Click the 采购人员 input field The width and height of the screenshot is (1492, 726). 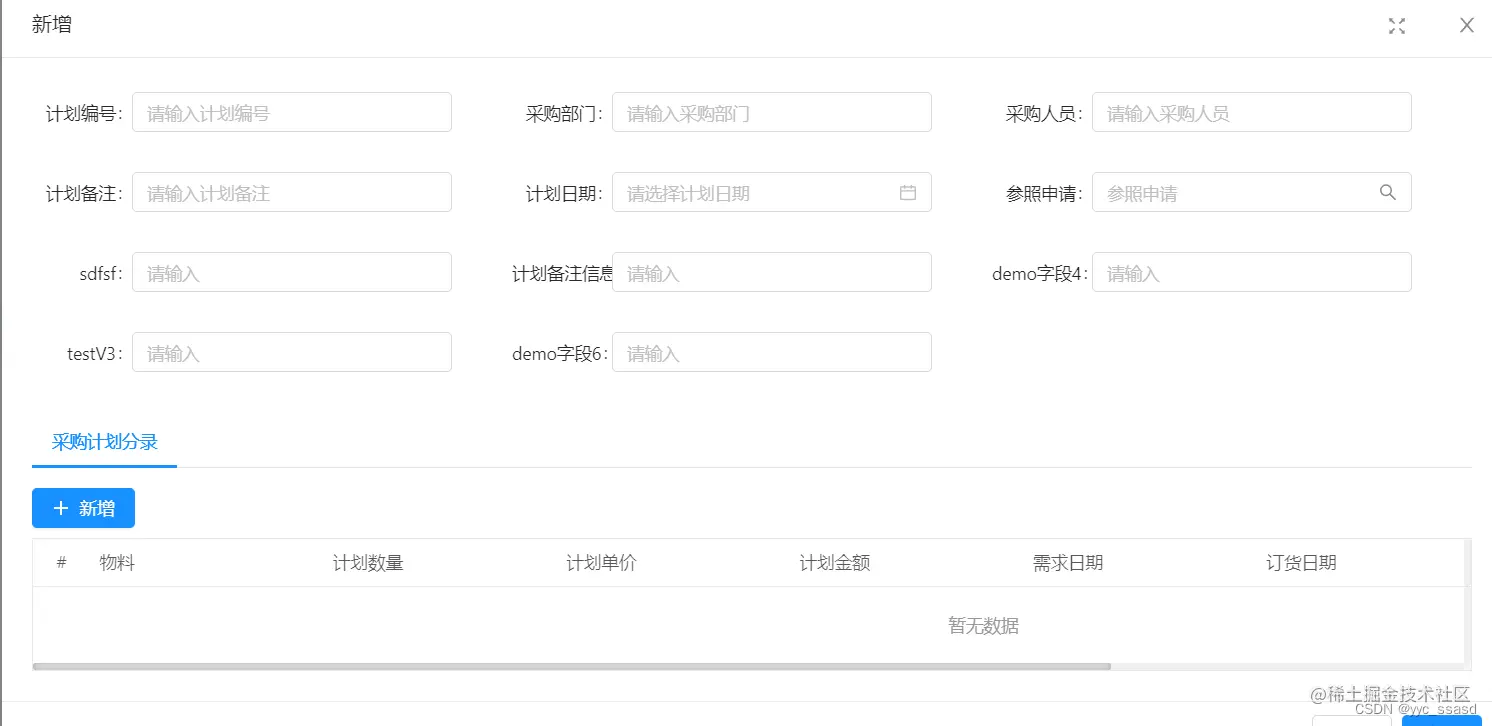click(1252, 112)
